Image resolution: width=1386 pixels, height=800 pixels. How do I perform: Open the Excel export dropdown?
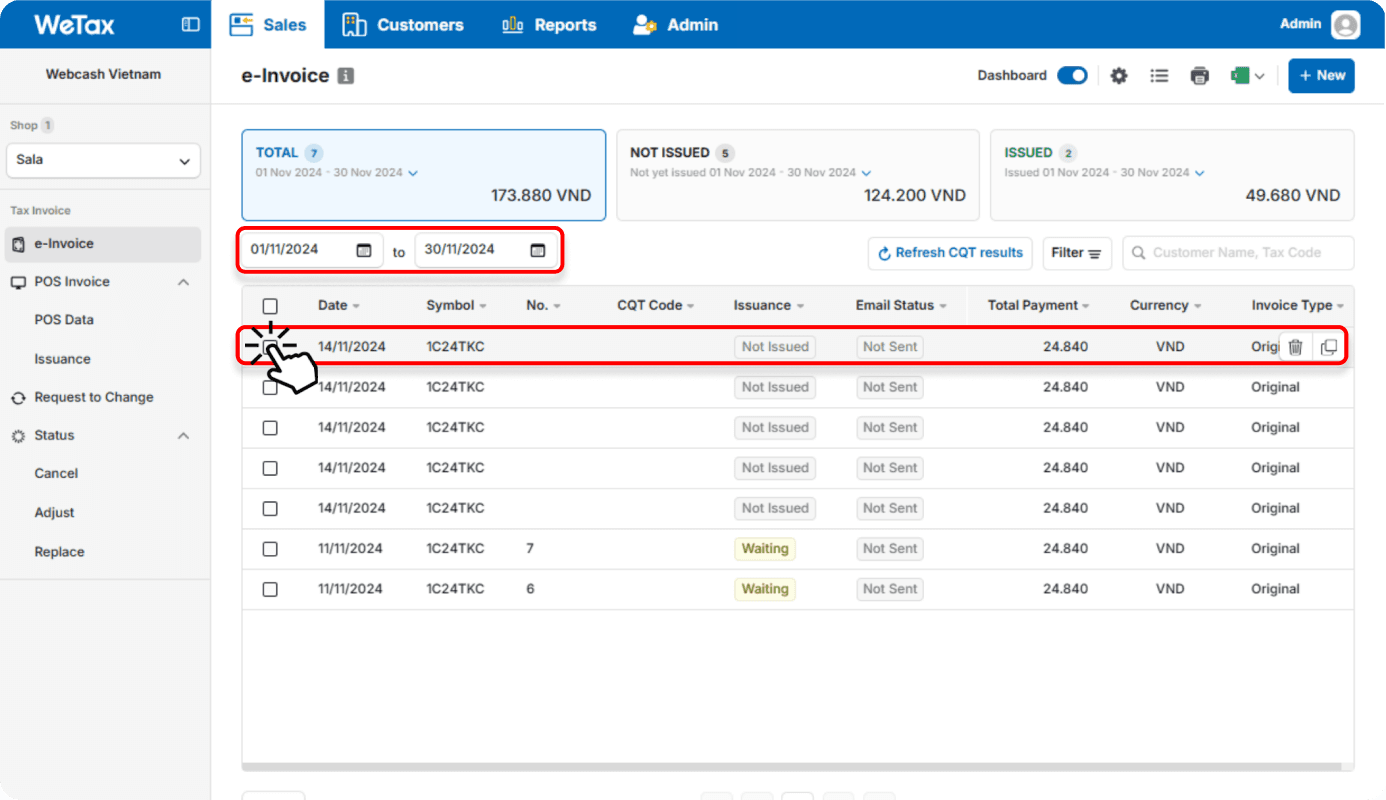click(x=1248, y=76)
